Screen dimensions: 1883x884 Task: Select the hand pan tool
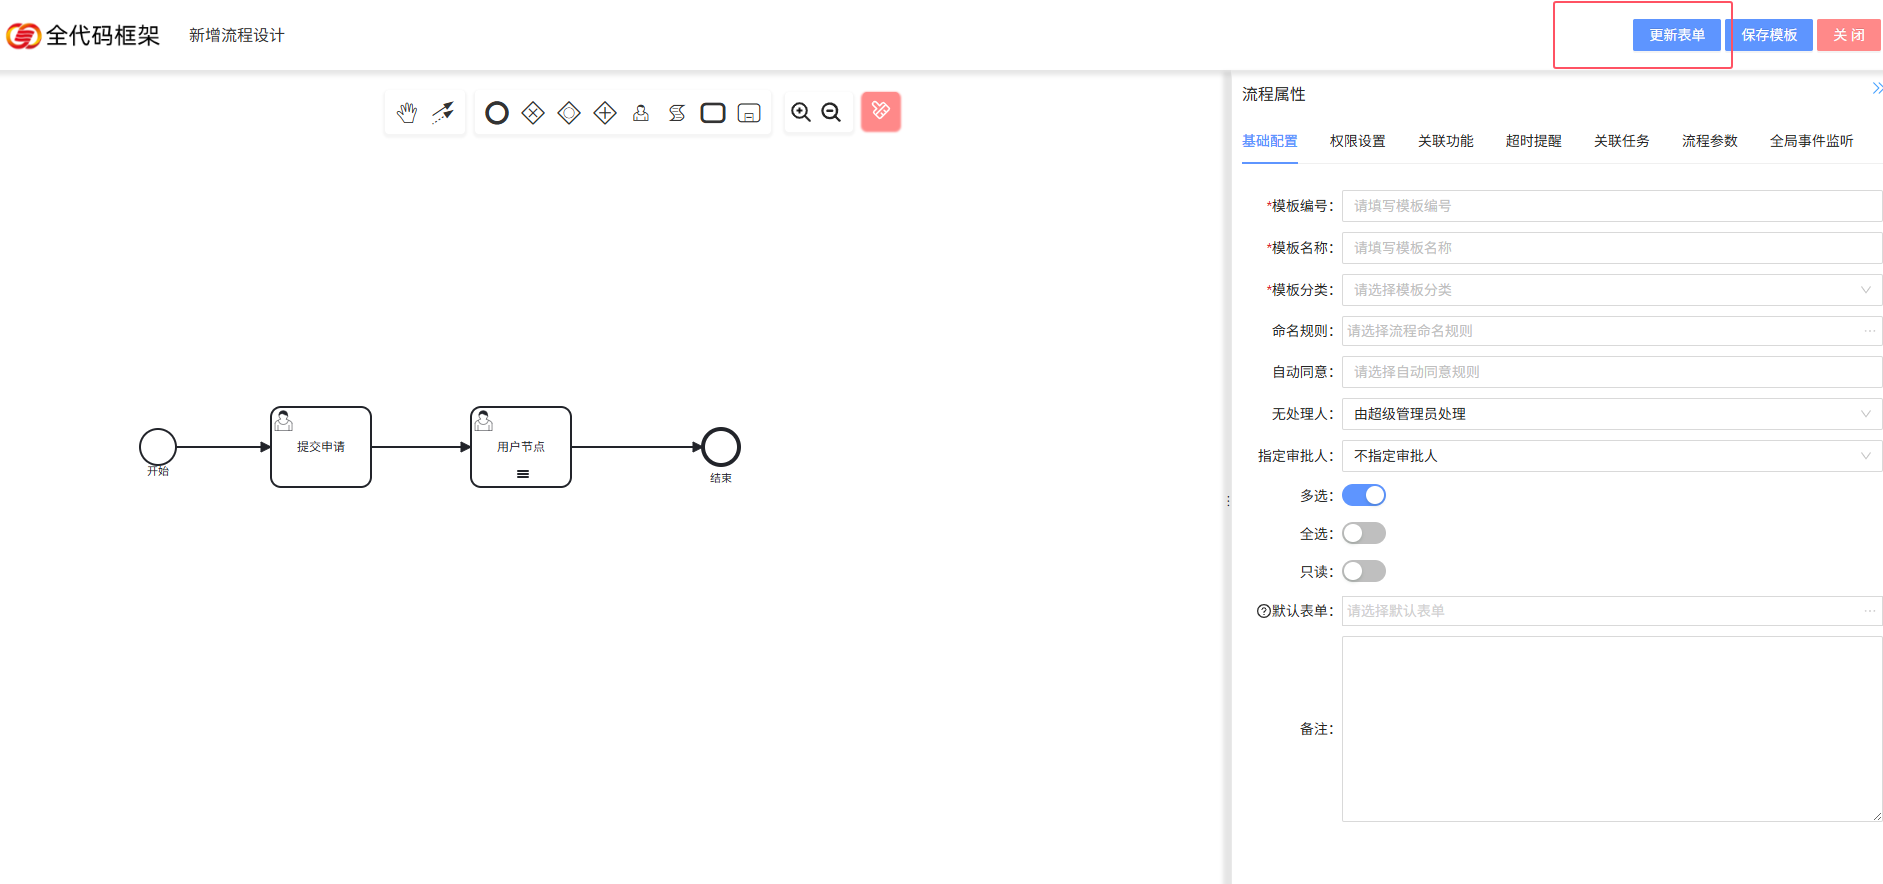pos(407,113)
